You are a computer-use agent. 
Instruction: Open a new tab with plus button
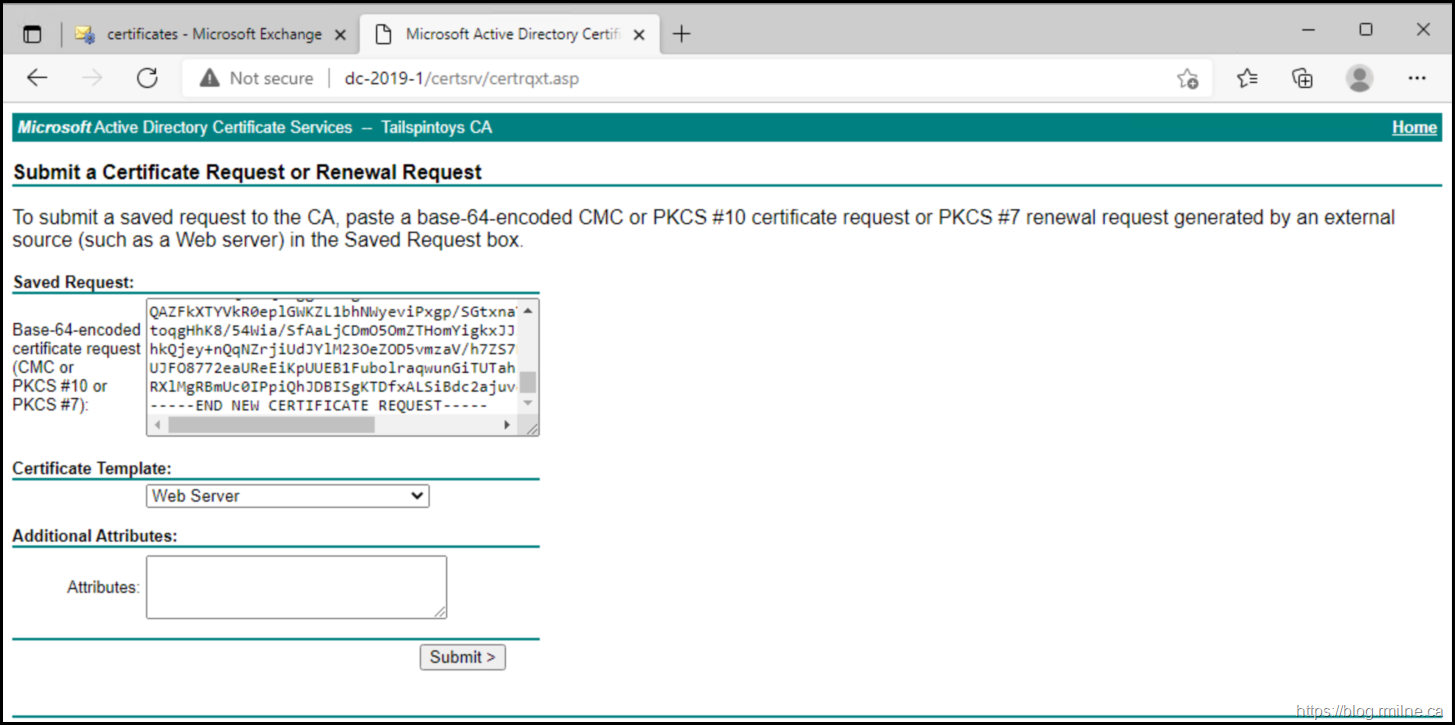pos(681,34)
